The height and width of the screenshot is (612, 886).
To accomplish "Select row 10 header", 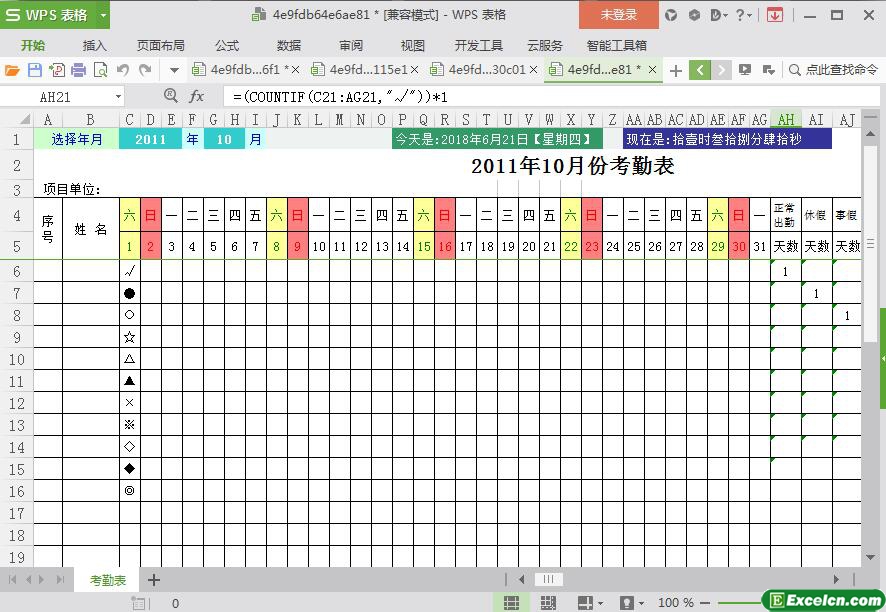I will (16, 359).
